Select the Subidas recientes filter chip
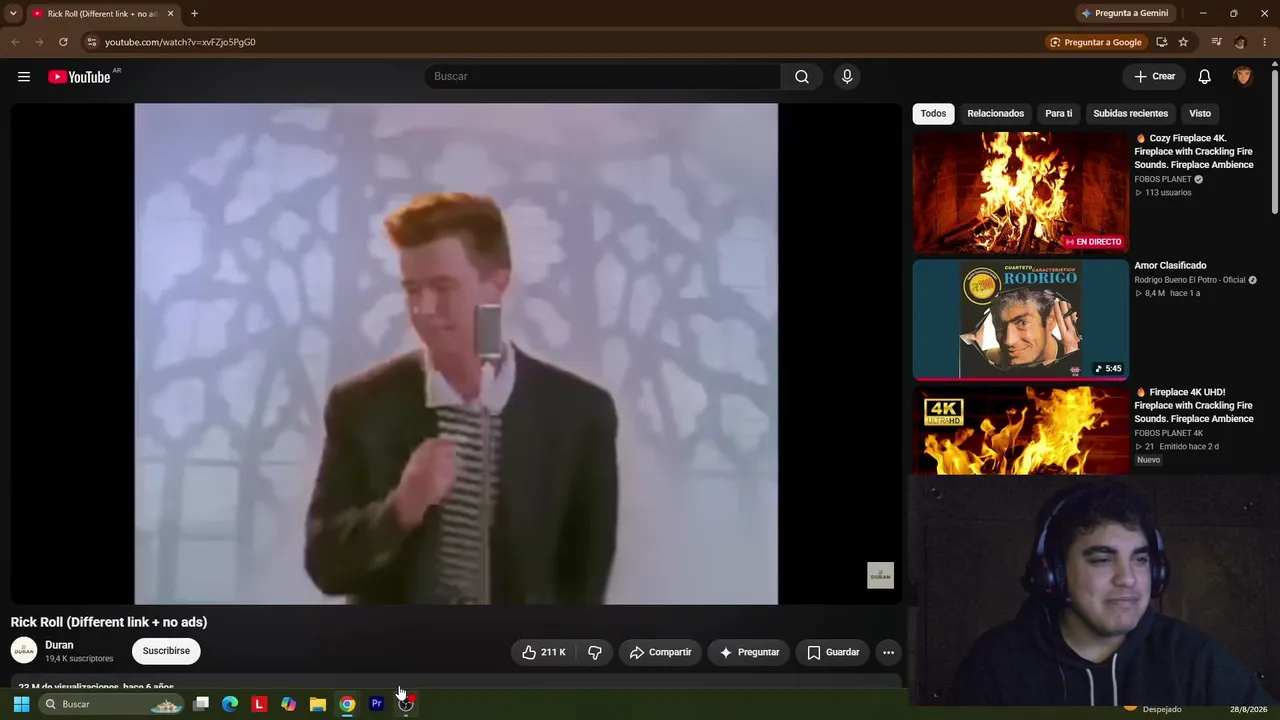The height and width of the screenshot is (720, 1280). click(x=1131, y=114)
